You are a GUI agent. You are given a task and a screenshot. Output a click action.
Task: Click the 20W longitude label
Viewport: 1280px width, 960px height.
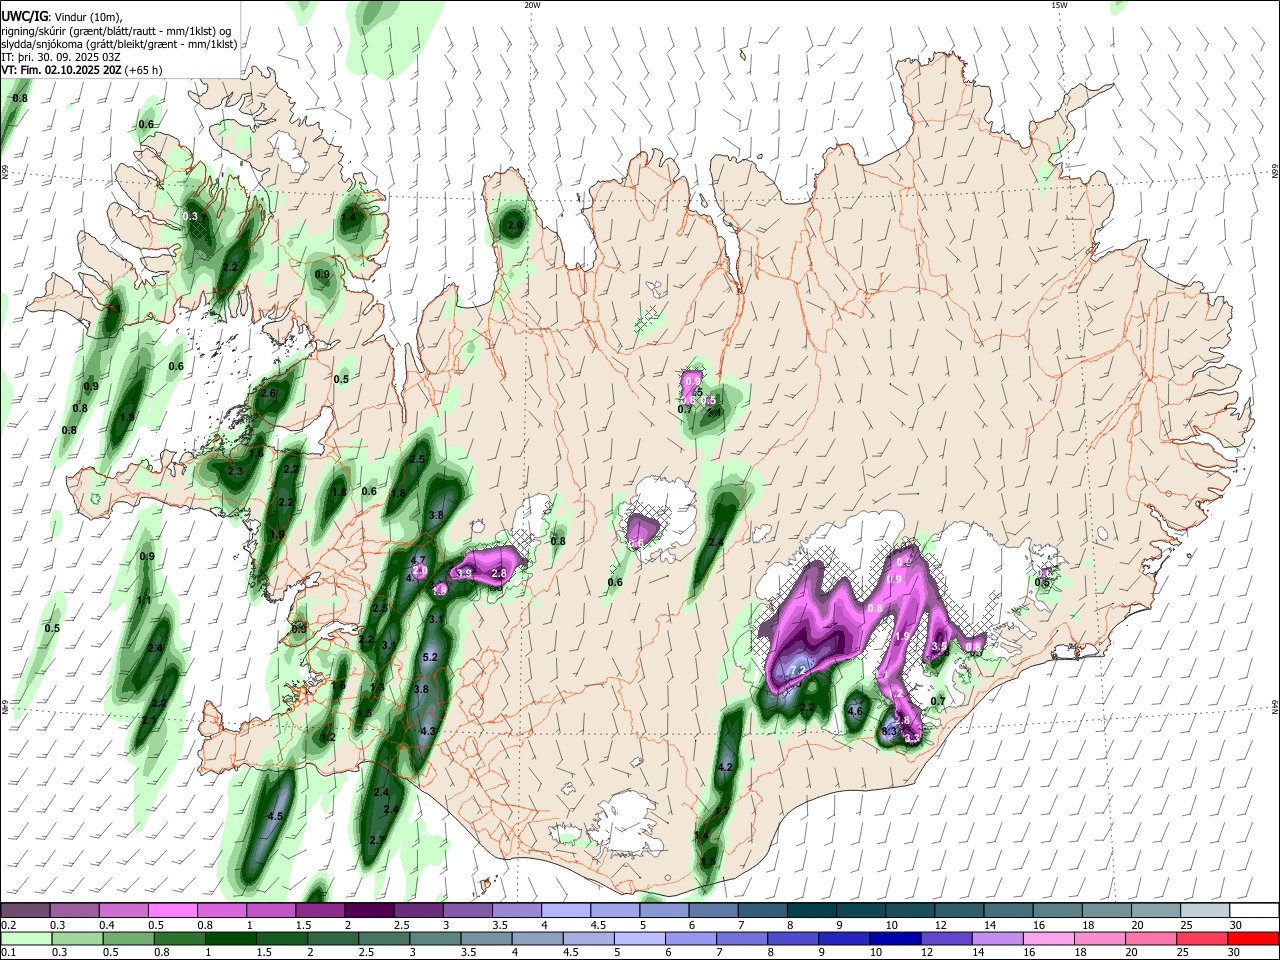(x=532, y=5)
